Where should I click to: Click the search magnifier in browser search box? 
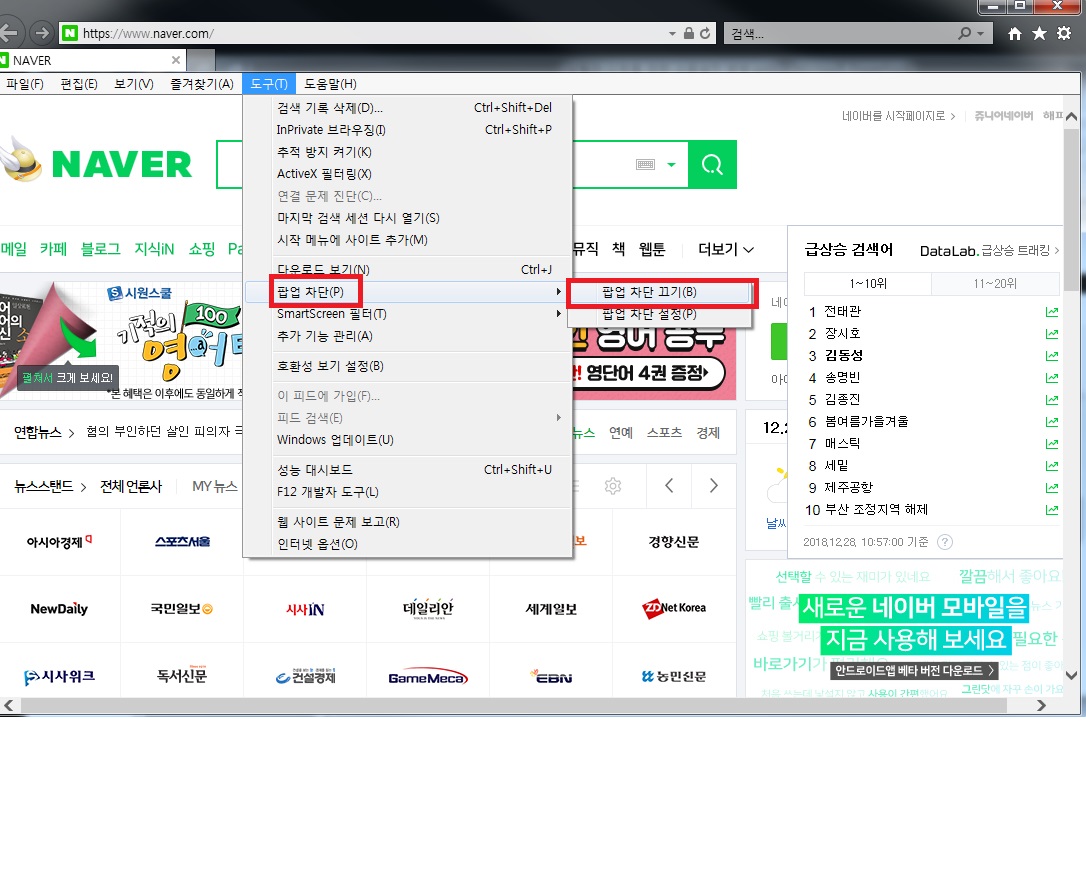coord(964,33)
